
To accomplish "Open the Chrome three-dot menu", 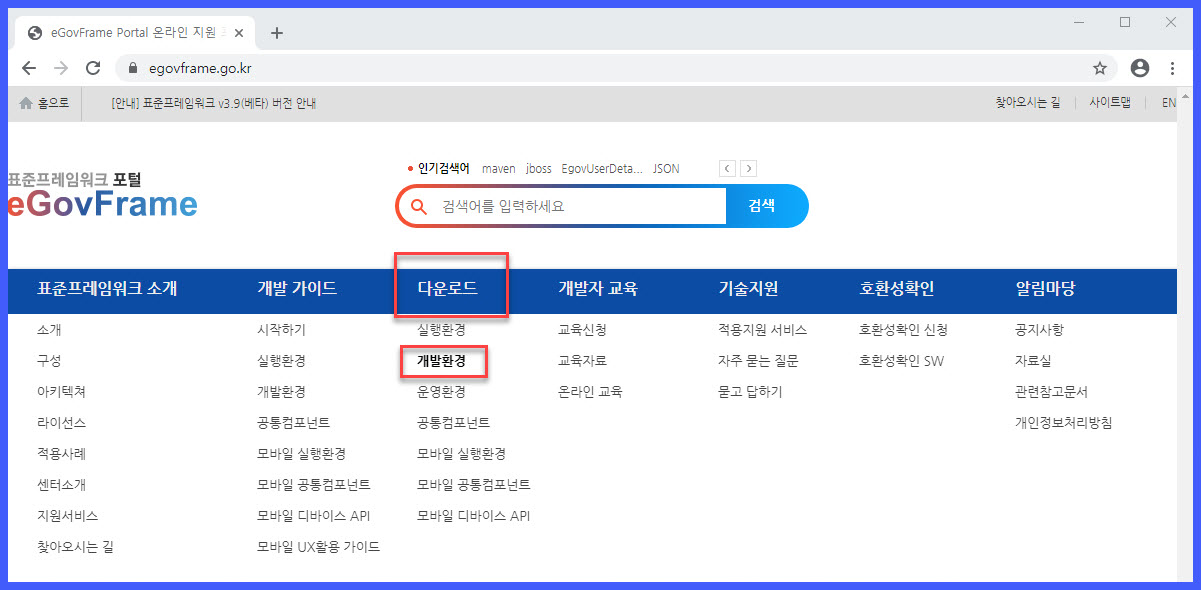I will click(1172, 68).
